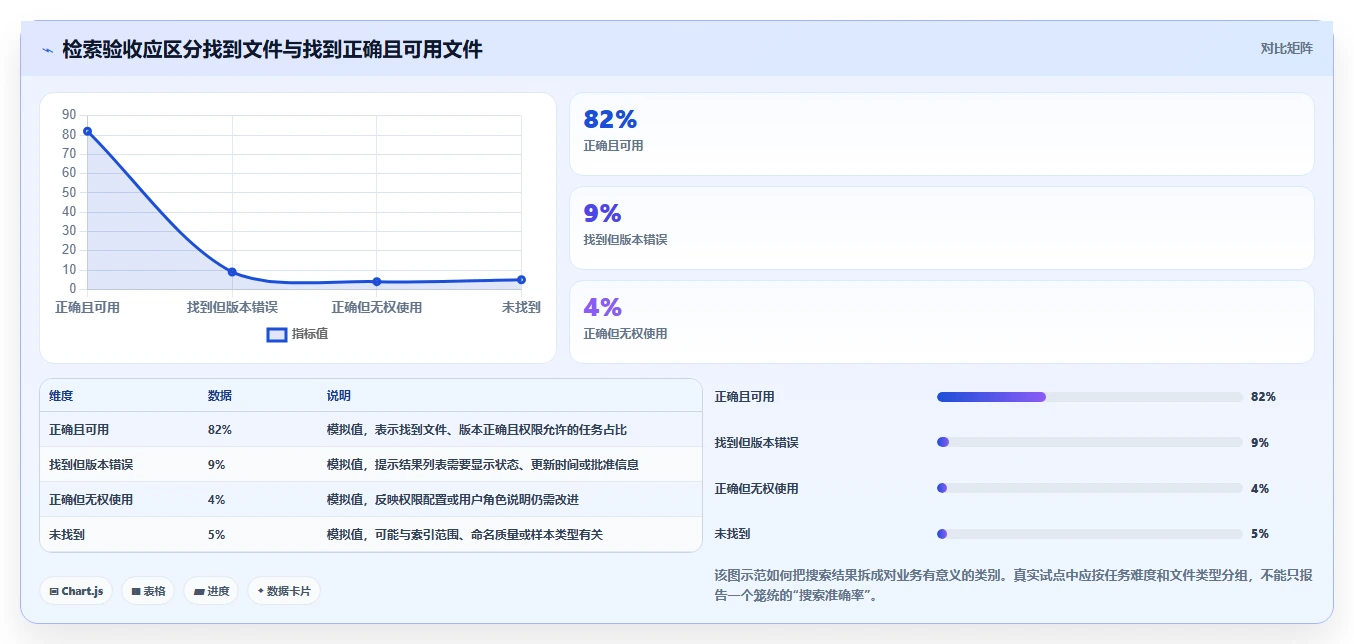Toggle the 指标值 legend swatch
Screen dimensions: 1354x644
277,334
